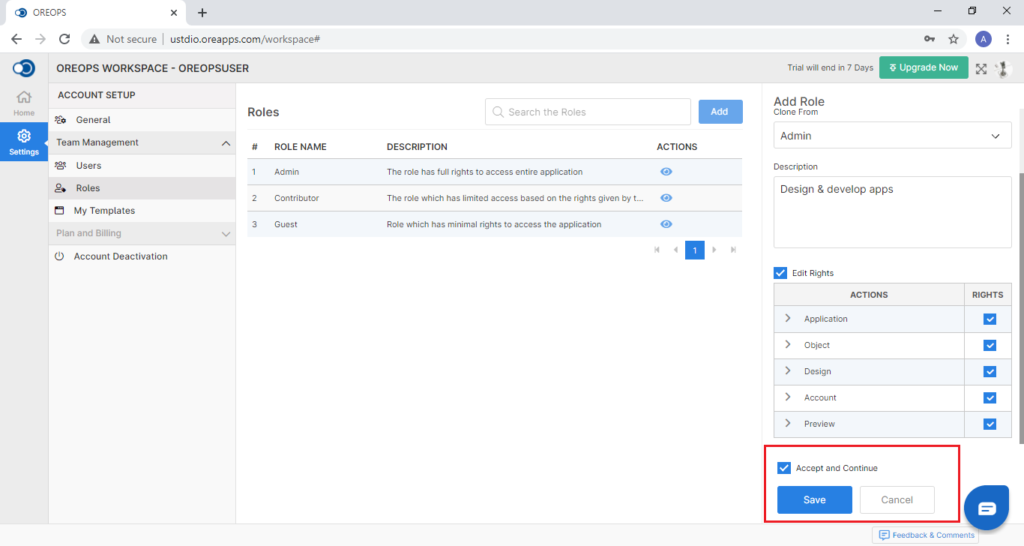Open the Home sidebar icon
The width and height of the screenshot is (1024, 546).
[x=24, y=103]
